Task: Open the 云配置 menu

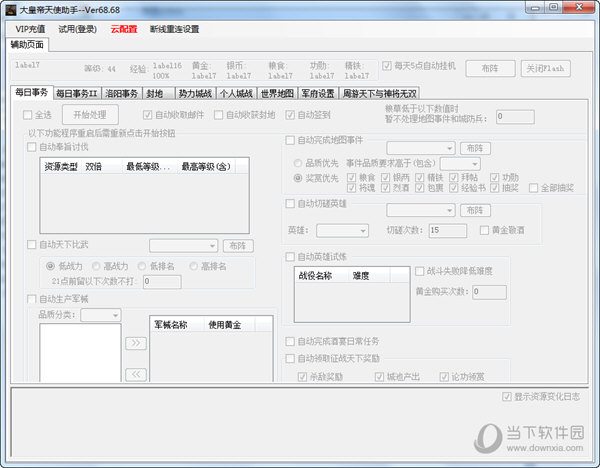Action: pyautogui.click(x=124, y=29)
